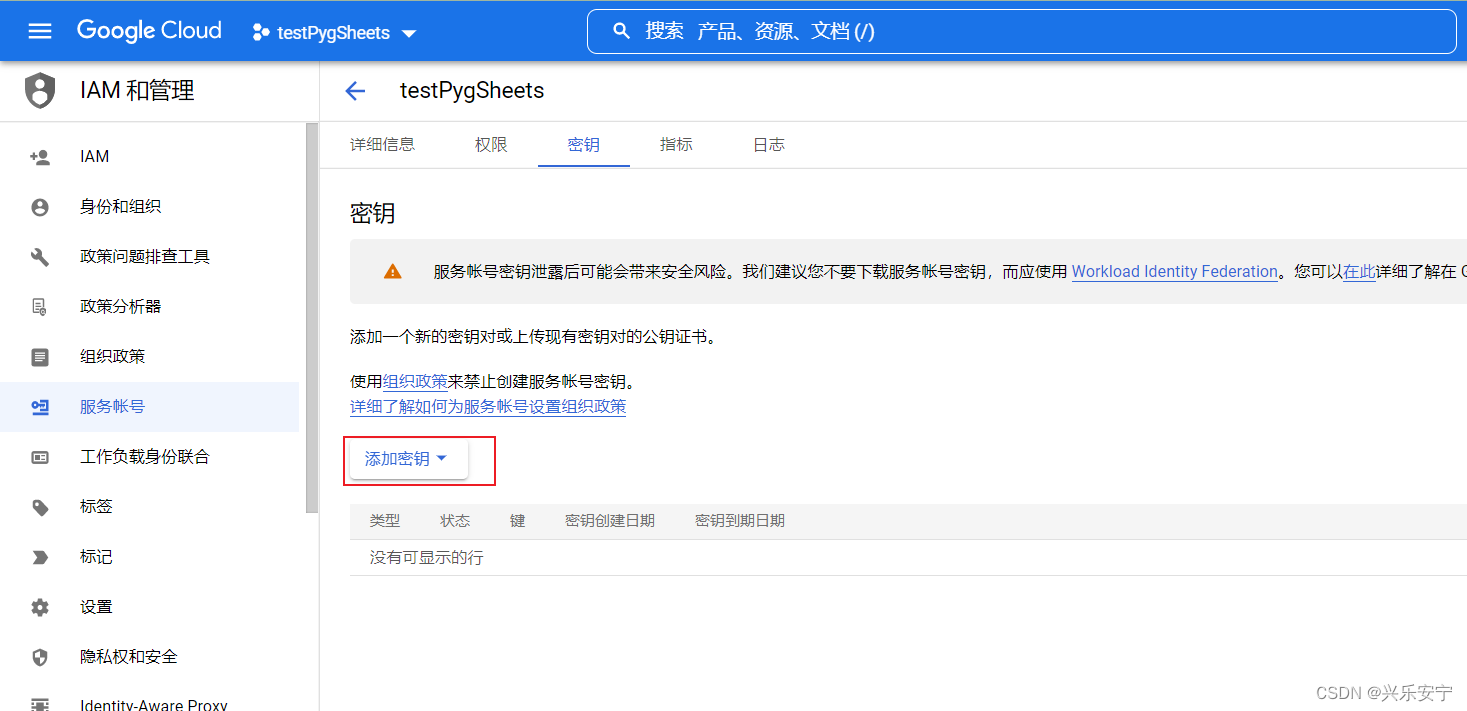
Task: Click the project hexagon icon beside testPygSheets
Action: pyautogui.click(x=260, y=32)
